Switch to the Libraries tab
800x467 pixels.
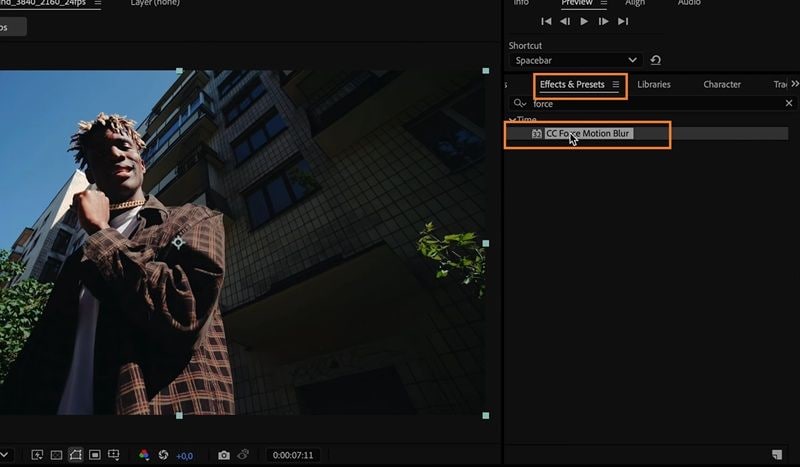(x=654, y=85)
